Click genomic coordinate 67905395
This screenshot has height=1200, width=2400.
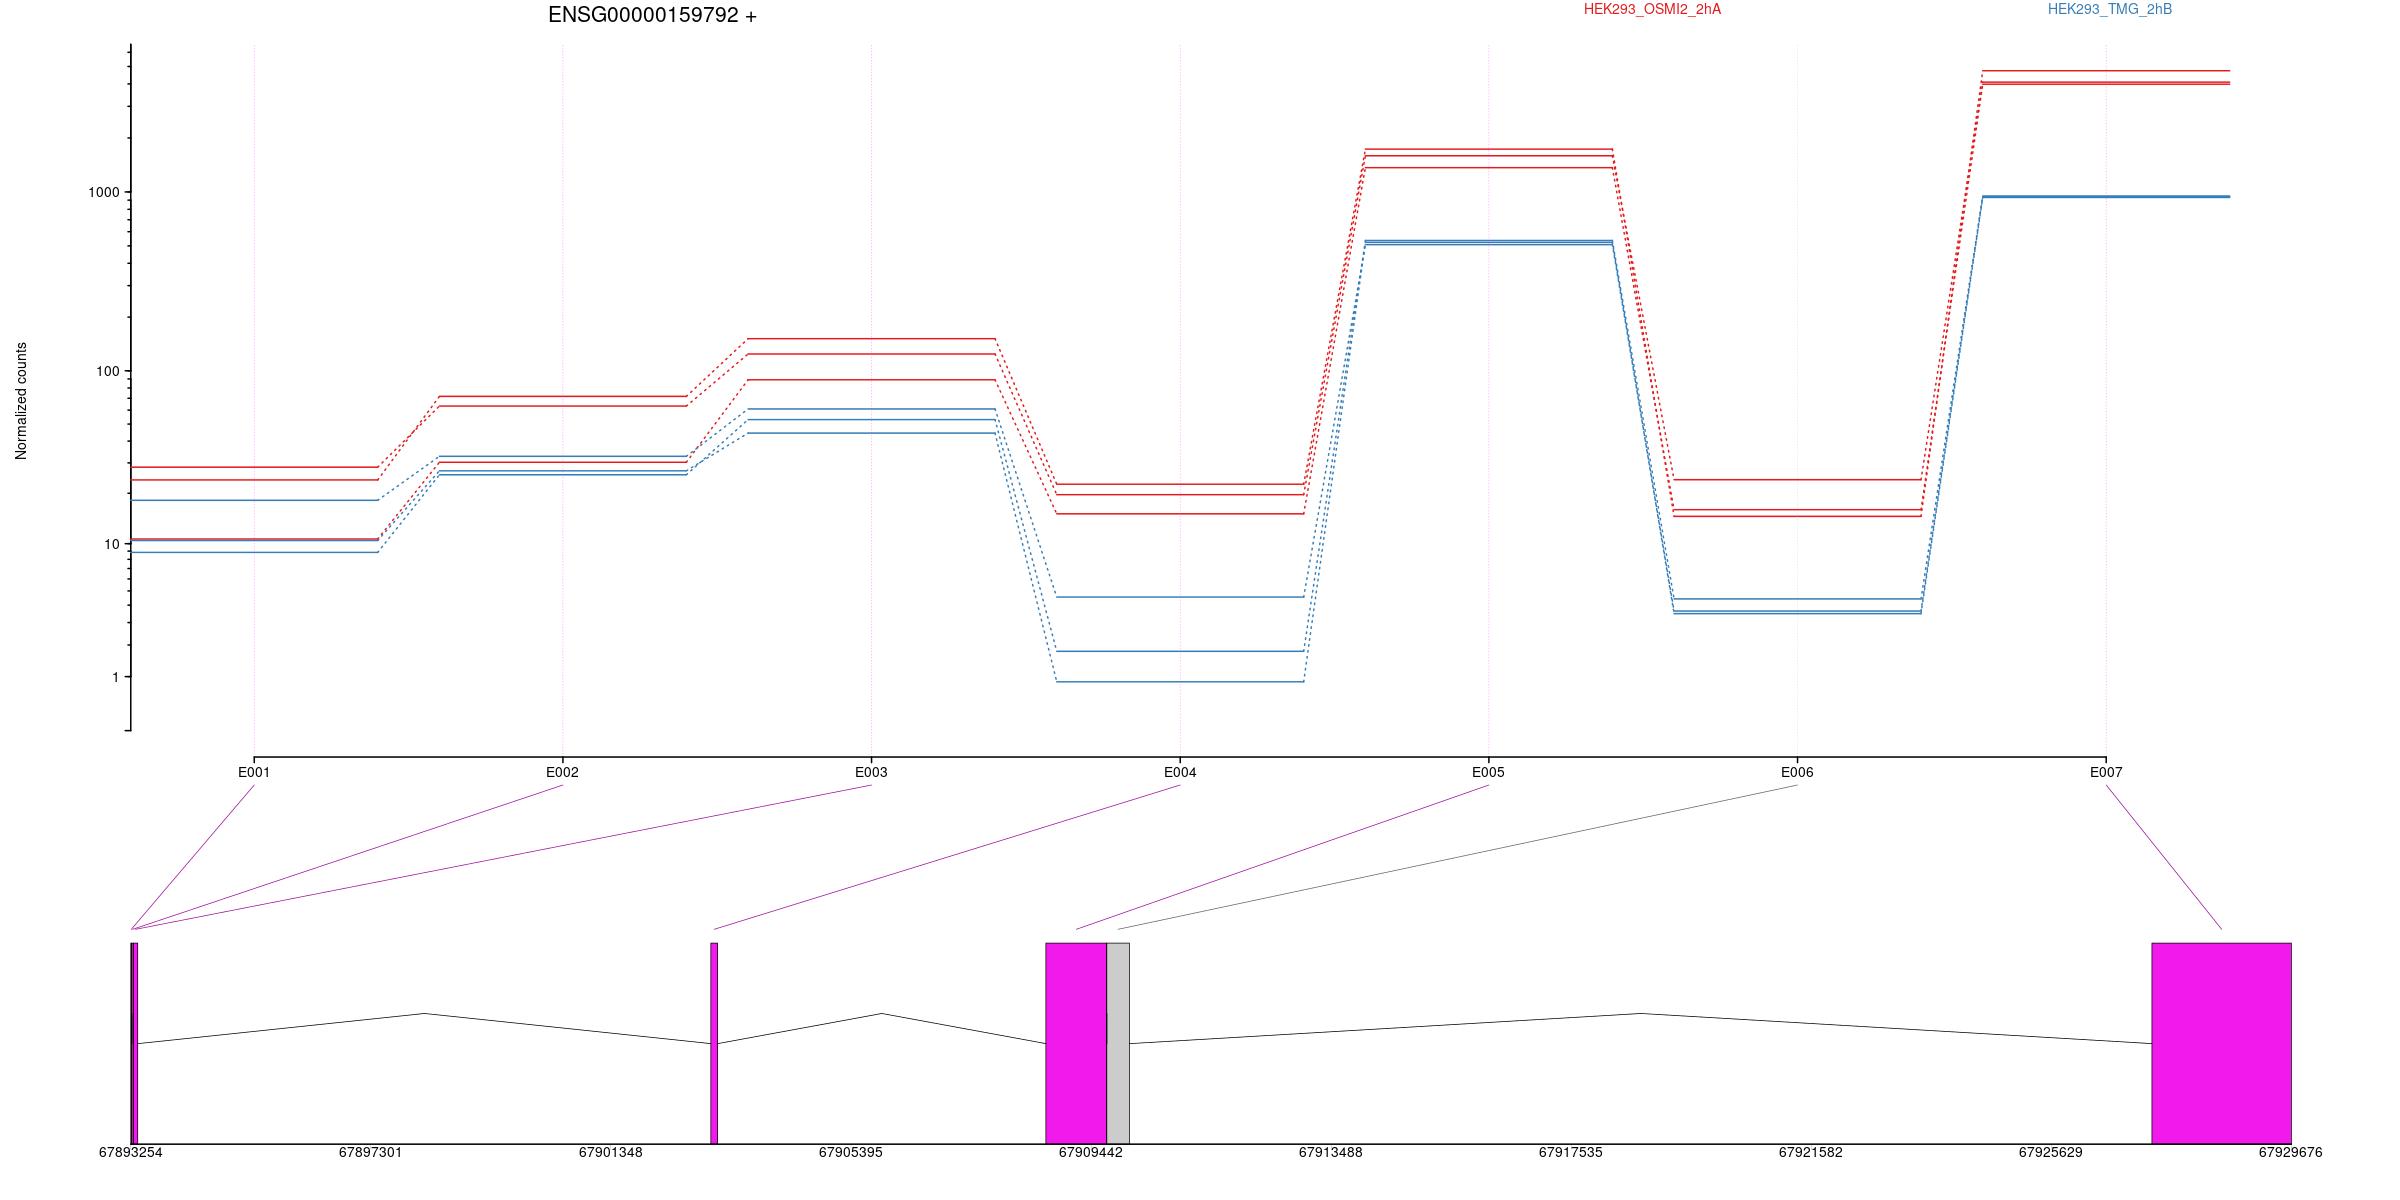click(850, 1152)
